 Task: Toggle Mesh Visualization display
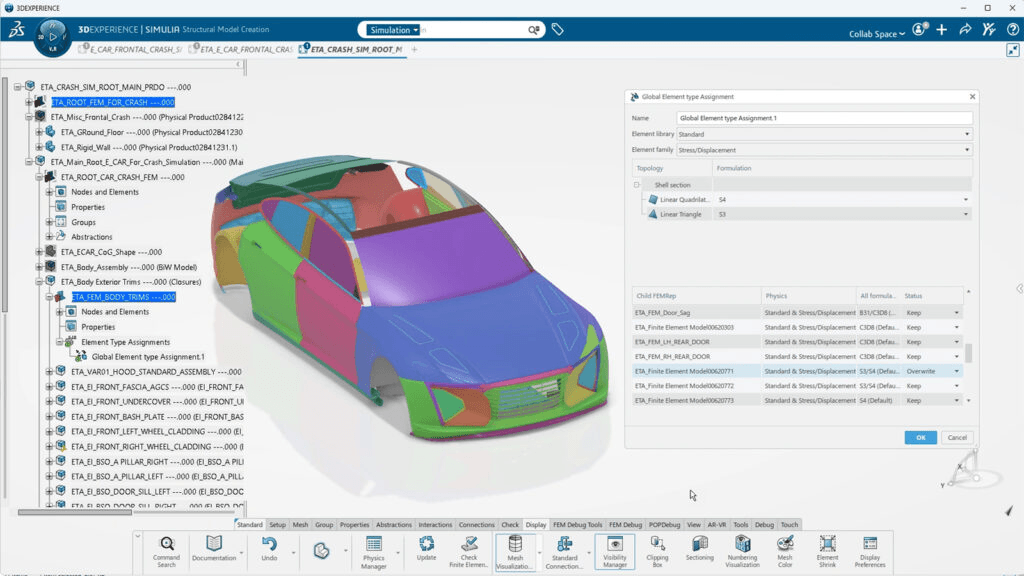point(515,549)
